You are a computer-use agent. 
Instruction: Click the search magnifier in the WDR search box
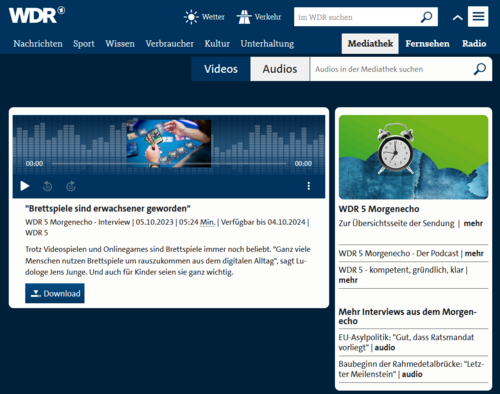(426, 17)
